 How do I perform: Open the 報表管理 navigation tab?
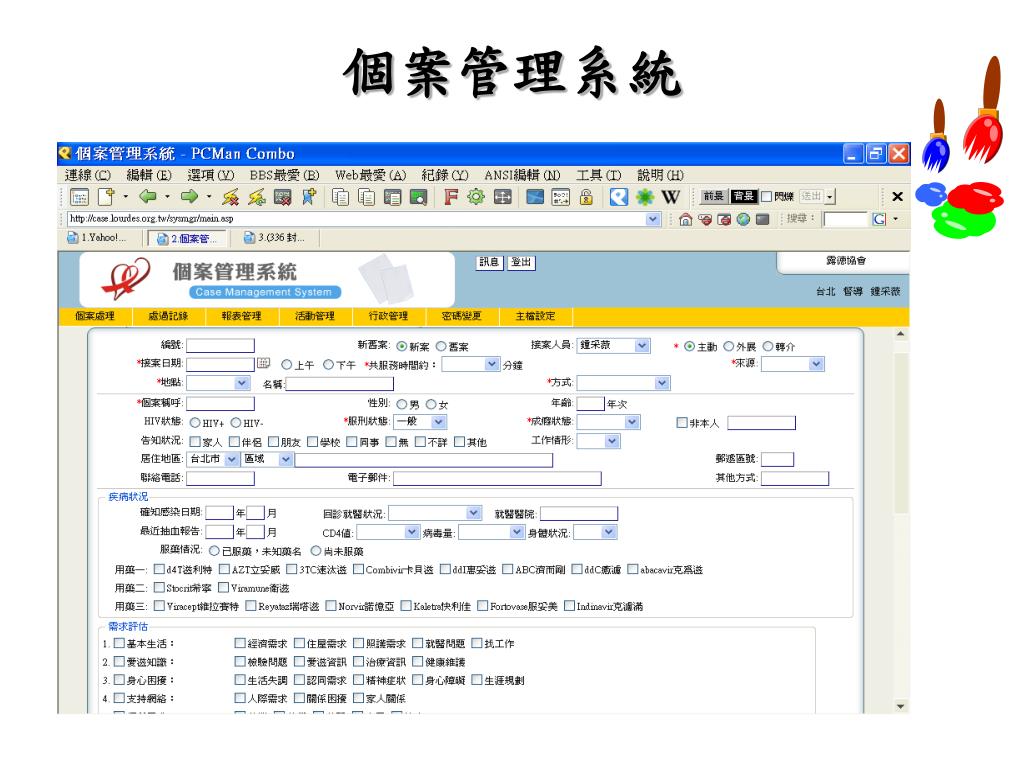coord(242,316)
